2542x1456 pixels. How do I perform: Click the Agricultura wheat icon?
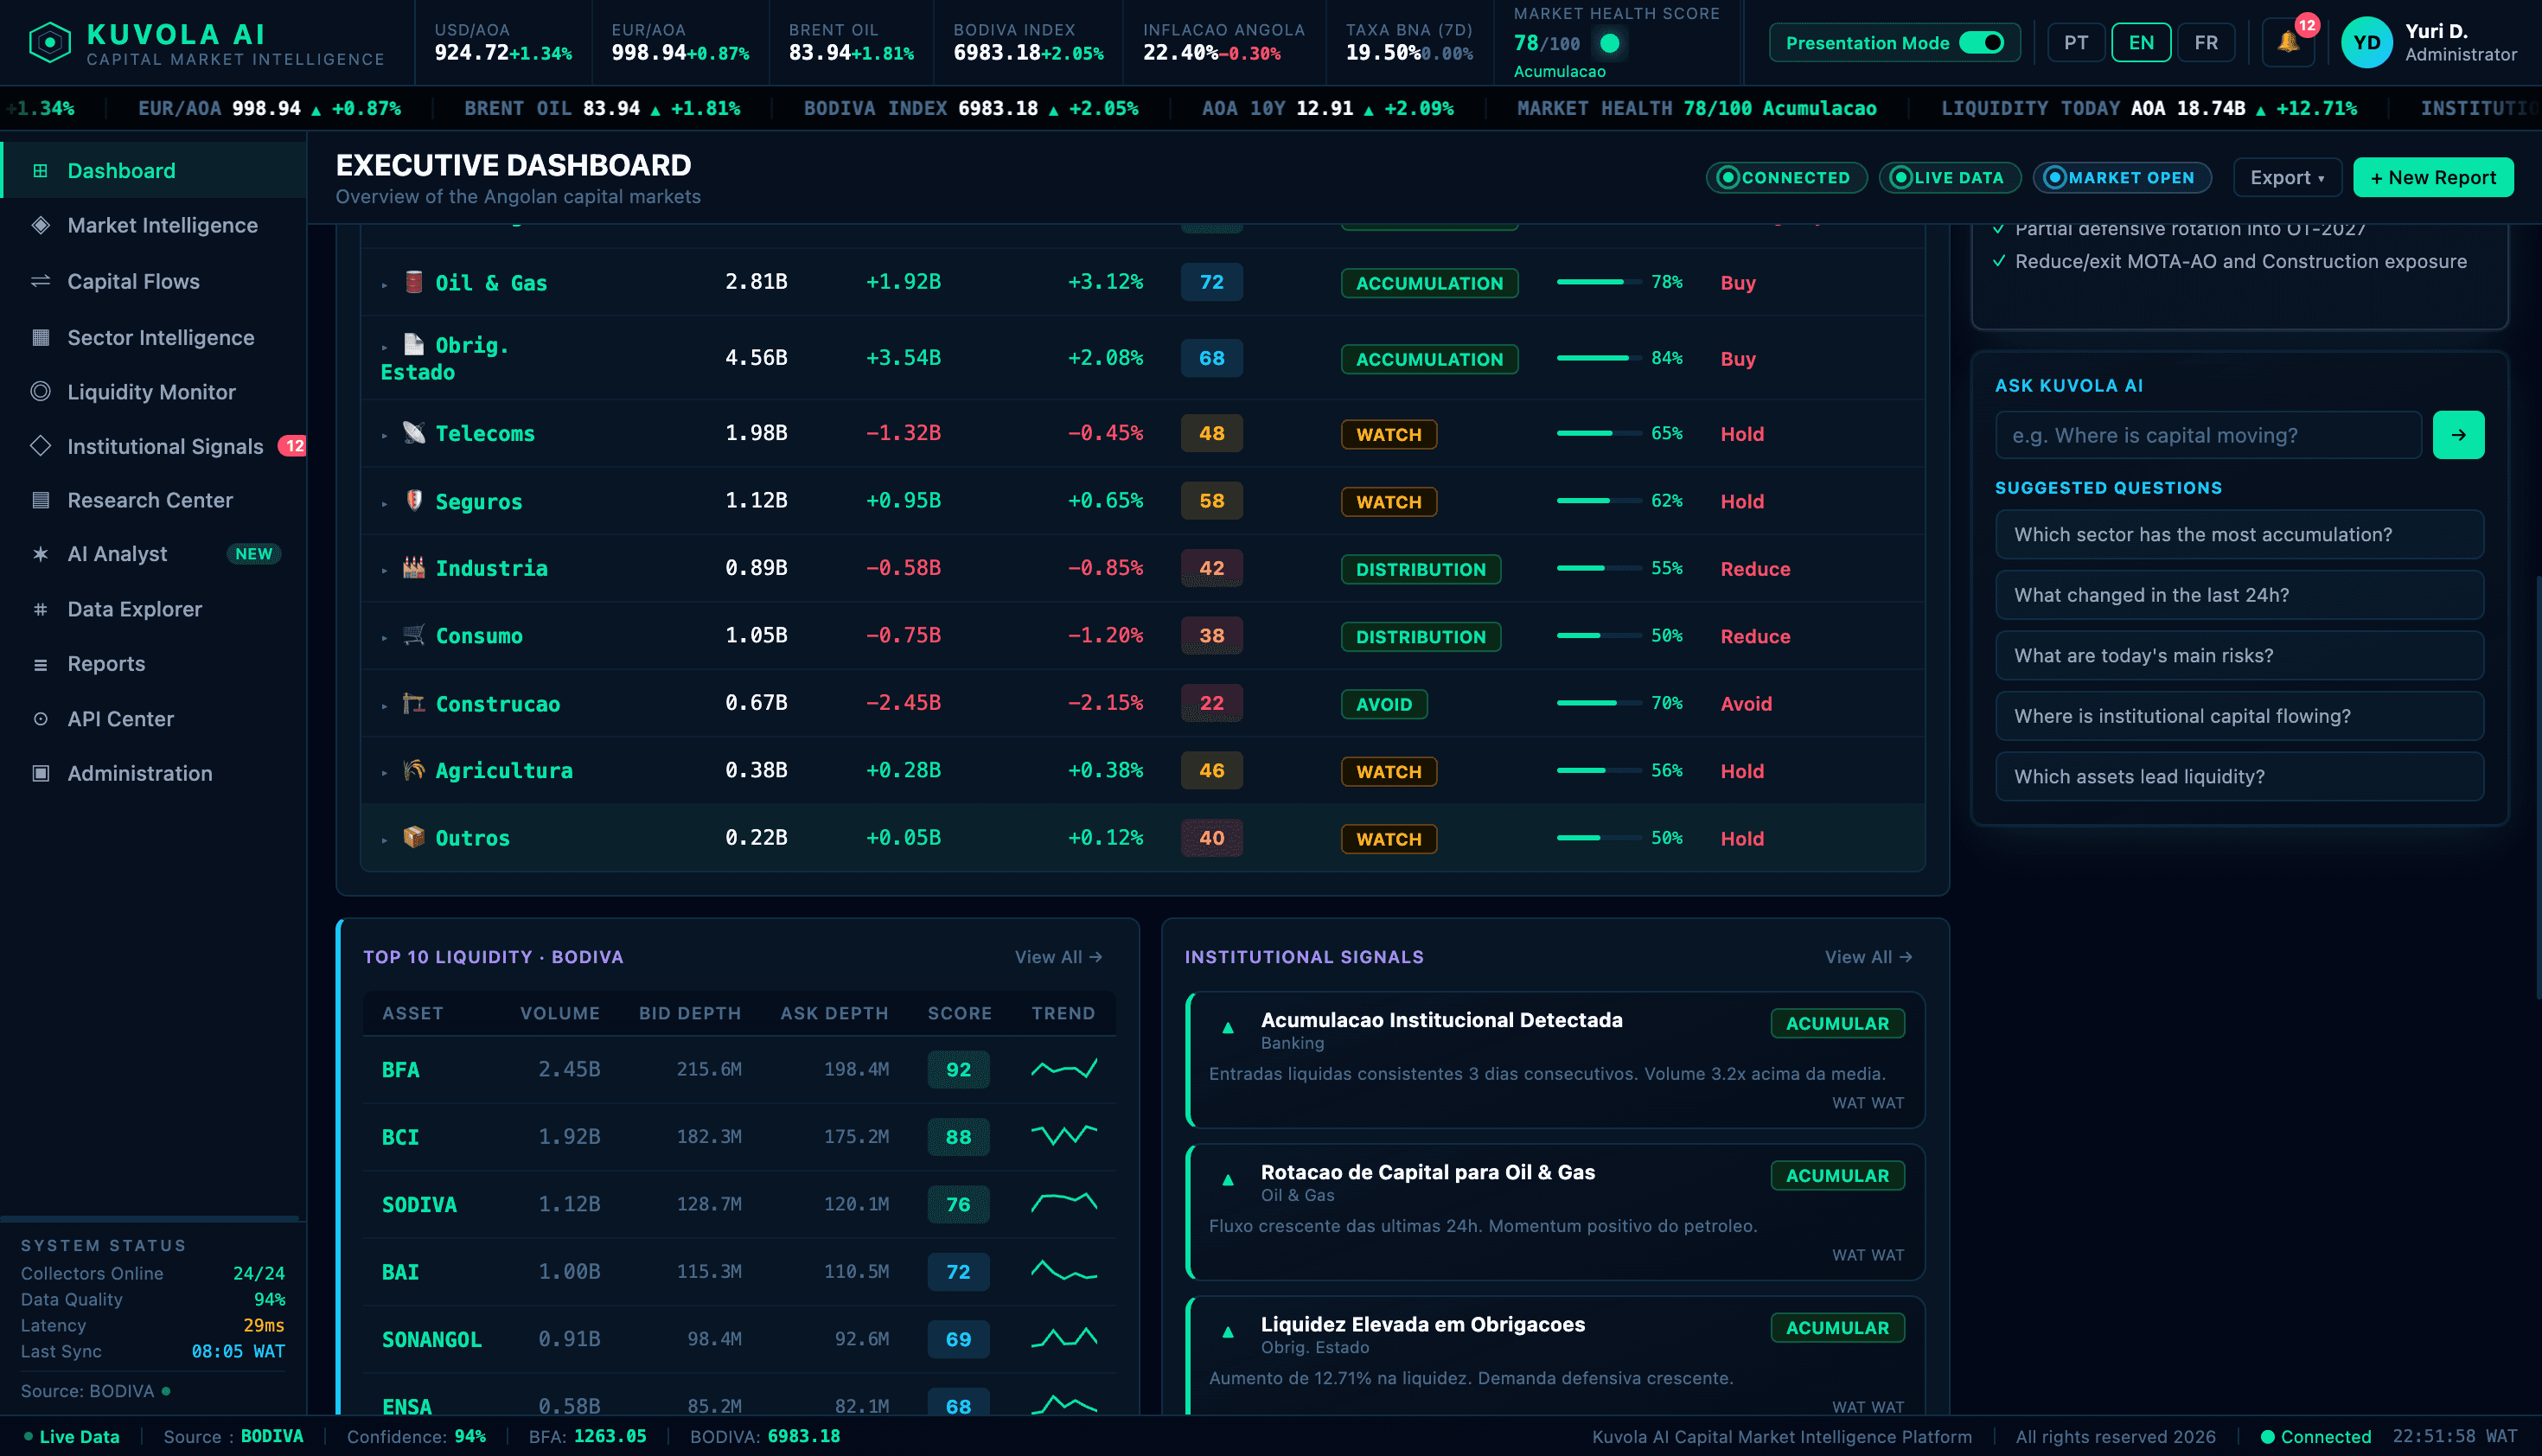[413, 769]
